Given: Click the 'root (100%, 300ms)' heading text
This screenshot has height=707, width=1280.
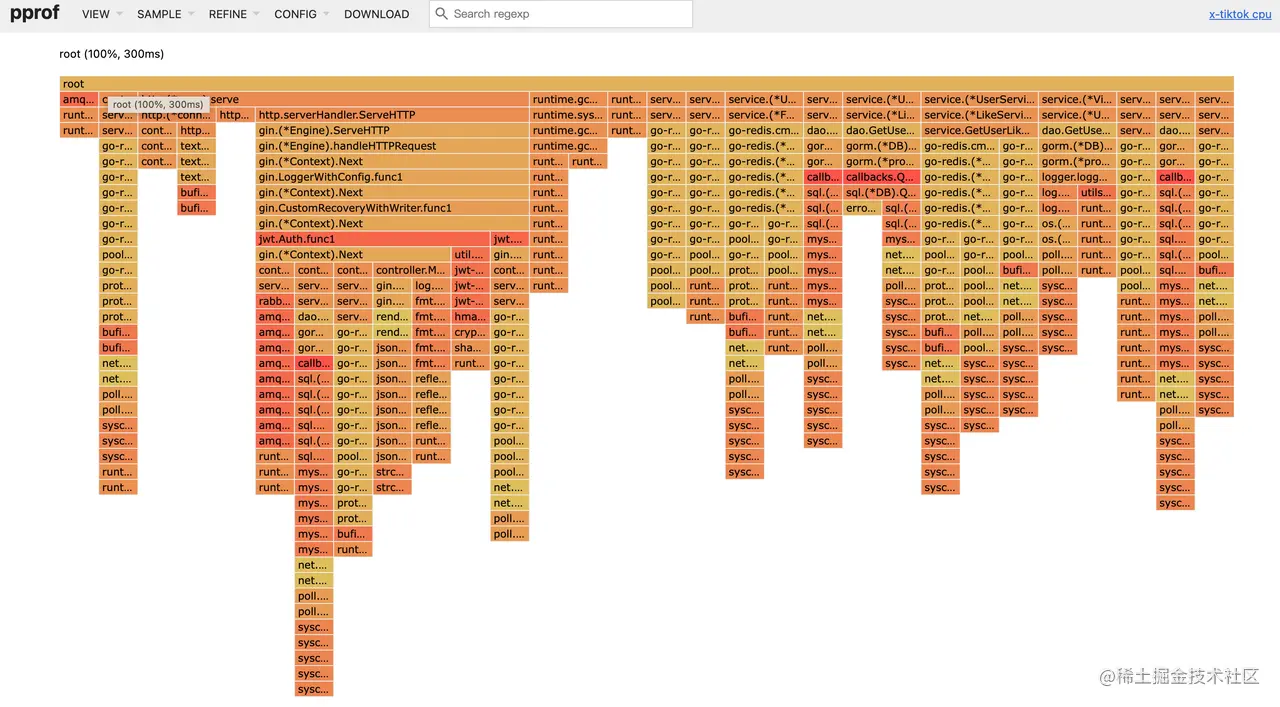Looking at the screenshot, I should click(x=112, y=54).
